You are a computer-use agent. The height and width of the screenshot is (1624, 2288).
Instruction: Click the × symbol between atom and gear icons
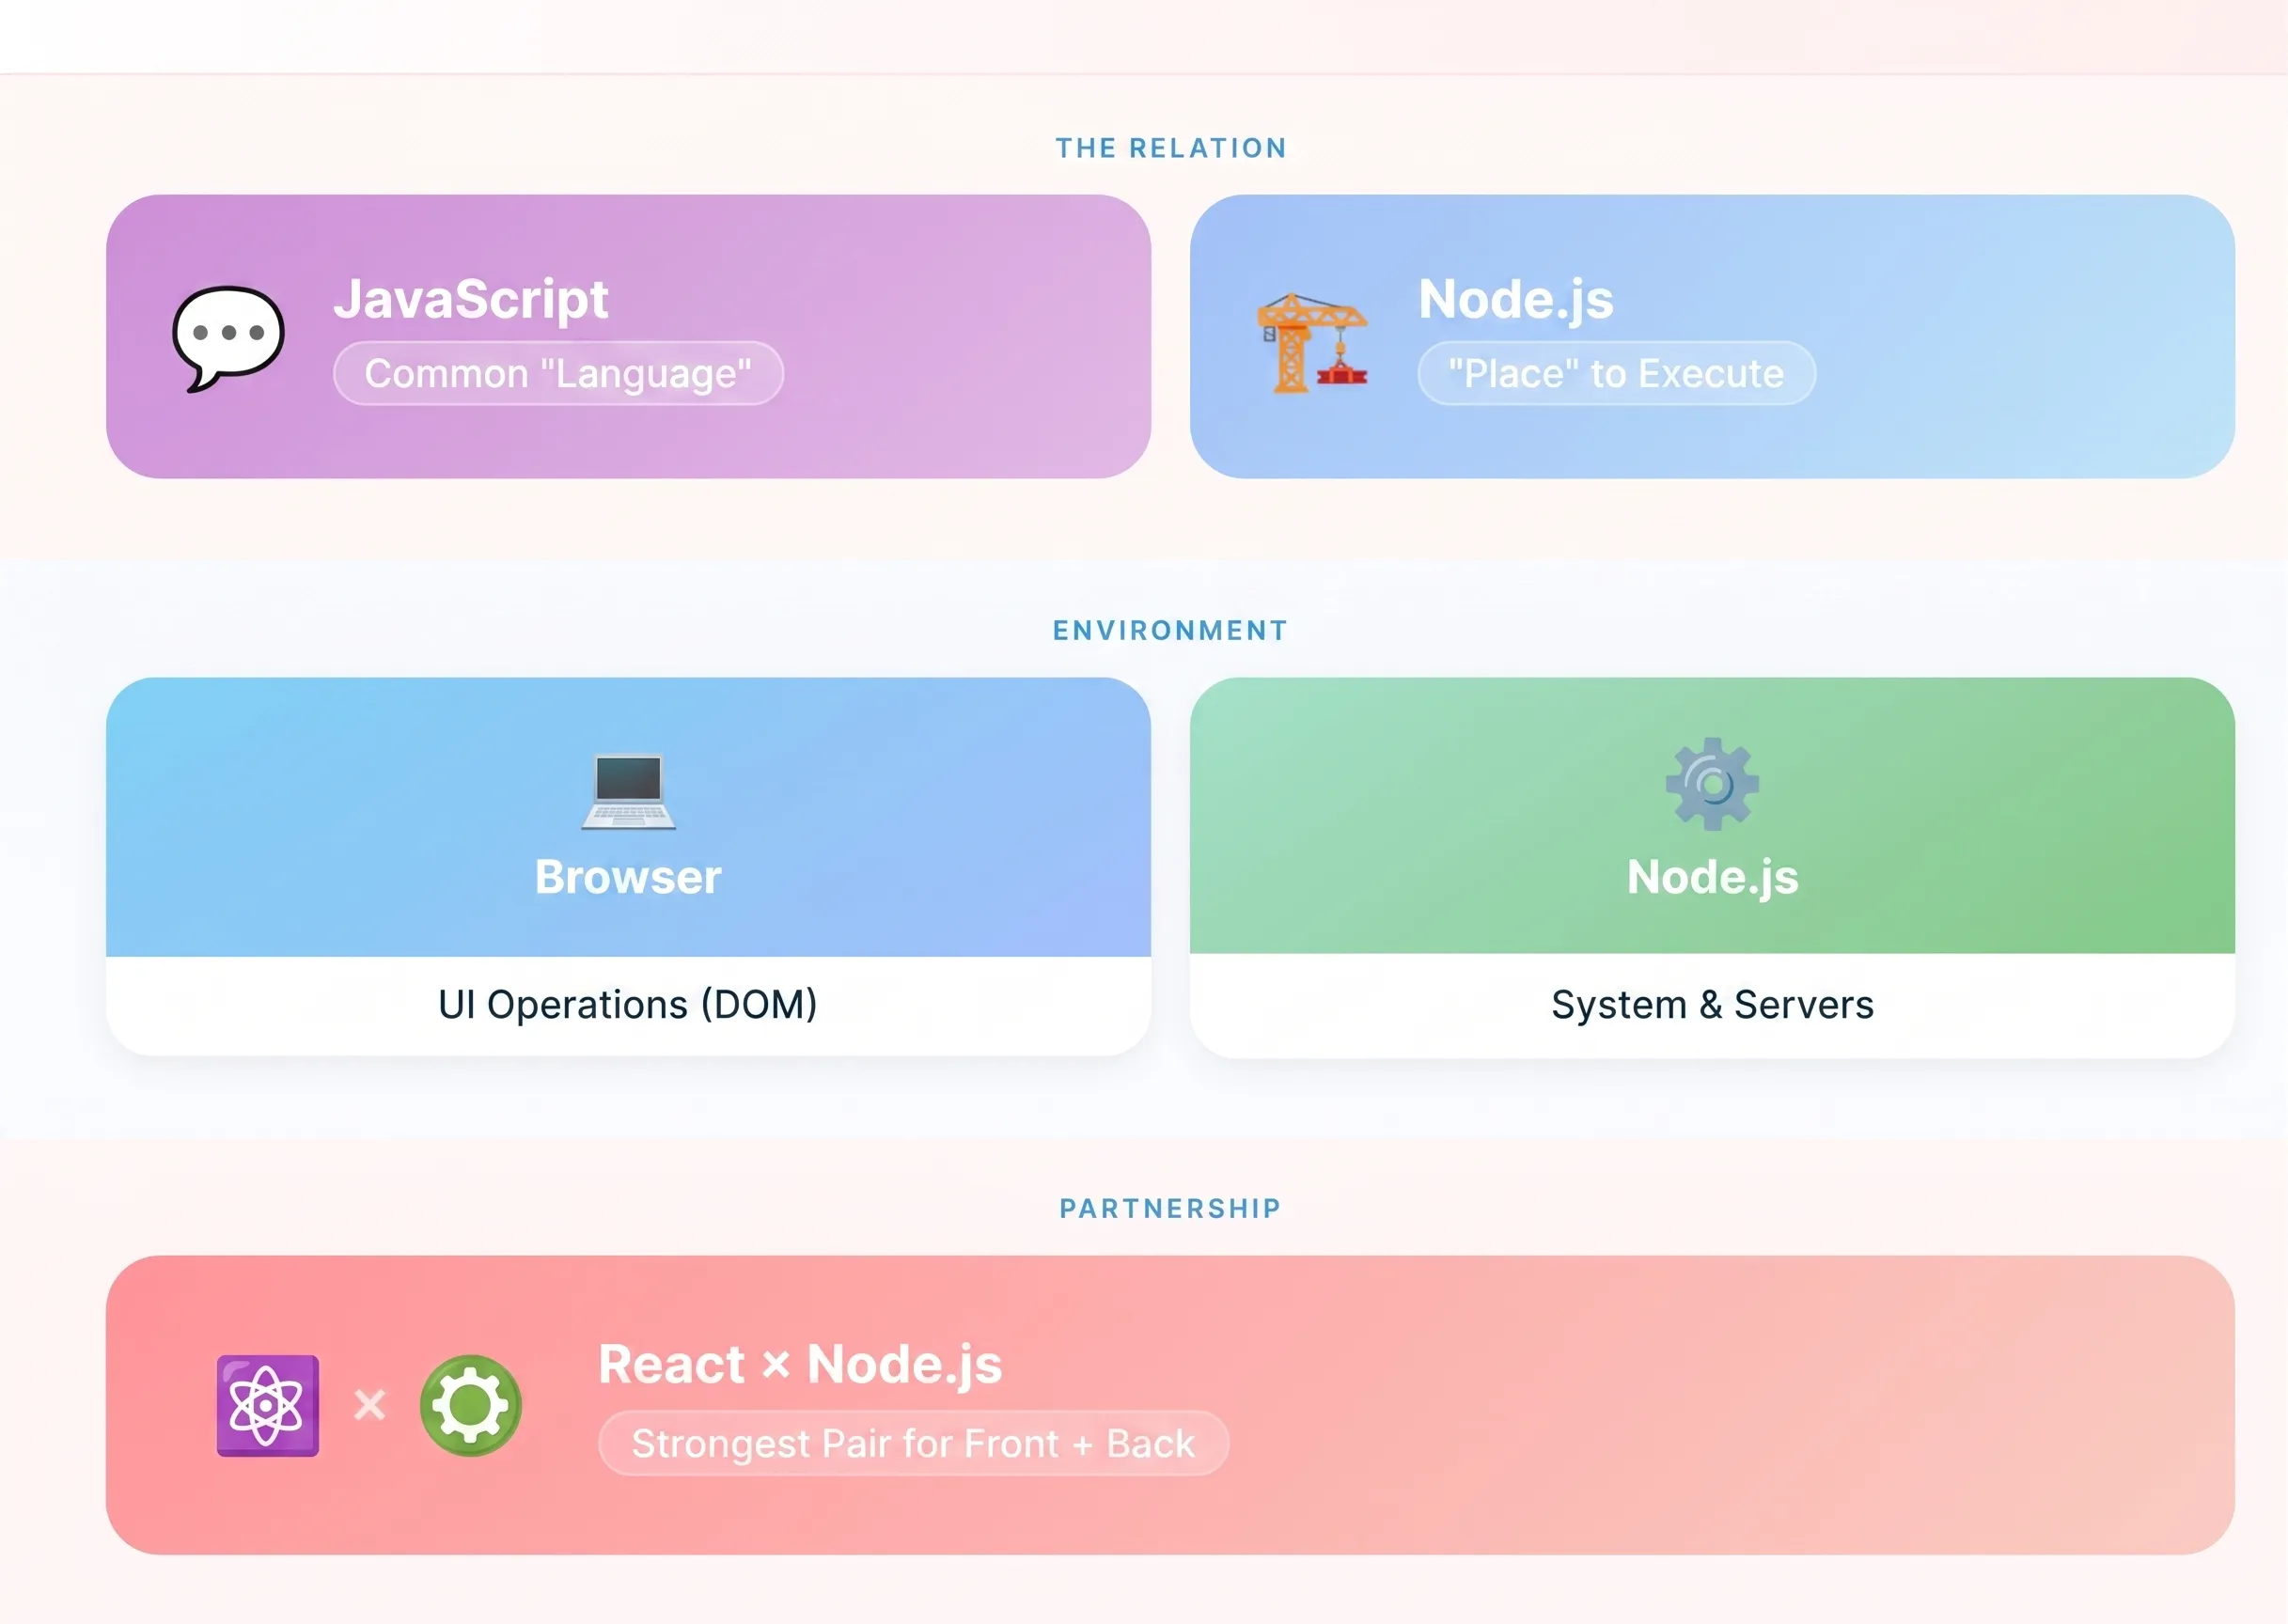[x=370, y=1405]
